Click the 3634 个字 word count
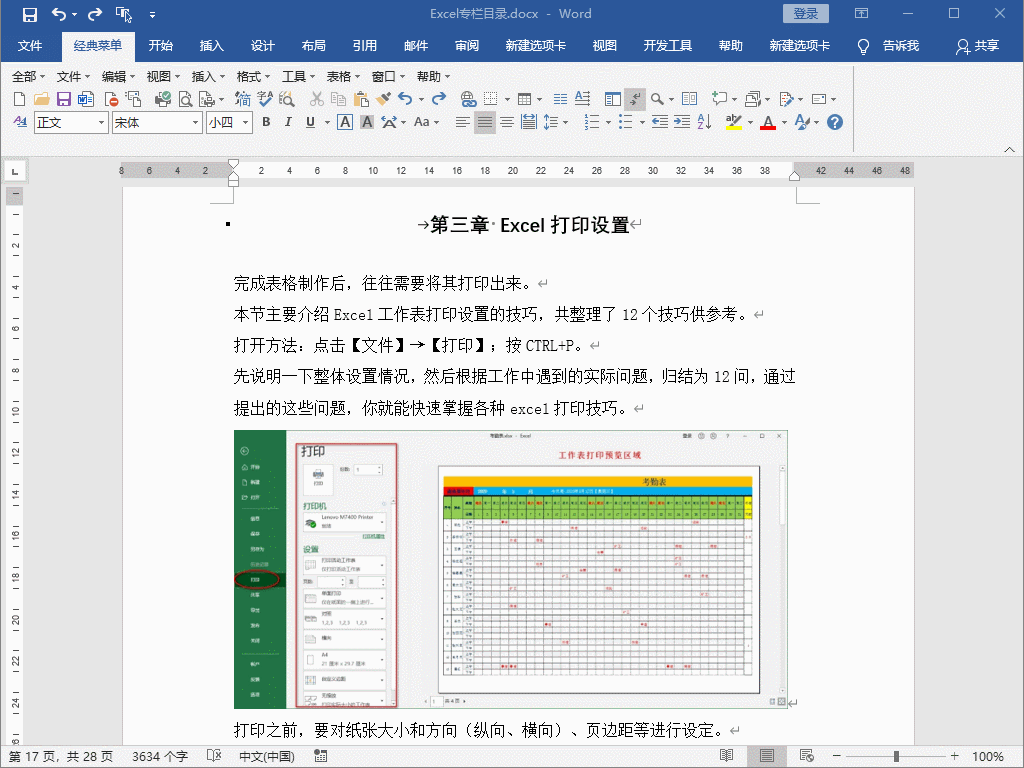1024x768 pixels. [x=159, y=756]
